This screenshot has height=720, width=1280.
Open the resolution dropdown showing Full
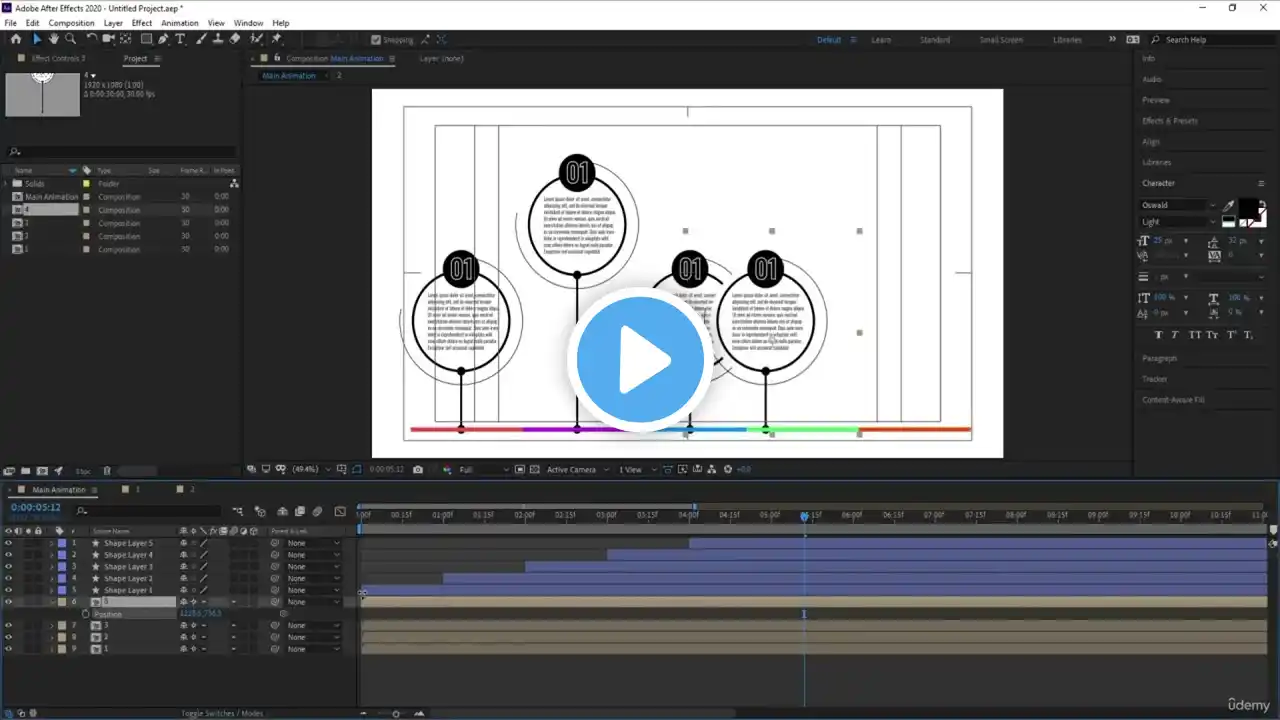pos(484,469)
